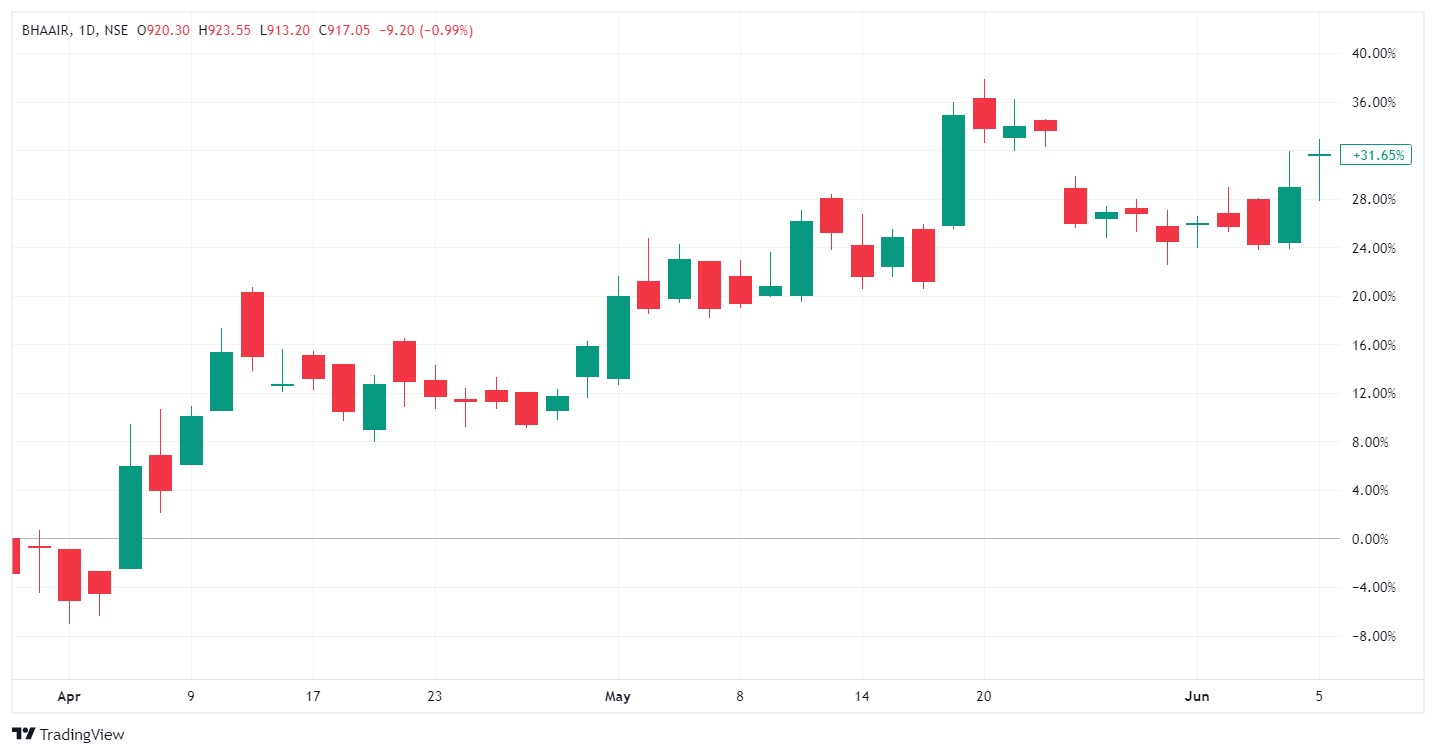Screen dimensions: 1436x755
Task: Click the +31.65% current price label
Action: coord(1378,155)
